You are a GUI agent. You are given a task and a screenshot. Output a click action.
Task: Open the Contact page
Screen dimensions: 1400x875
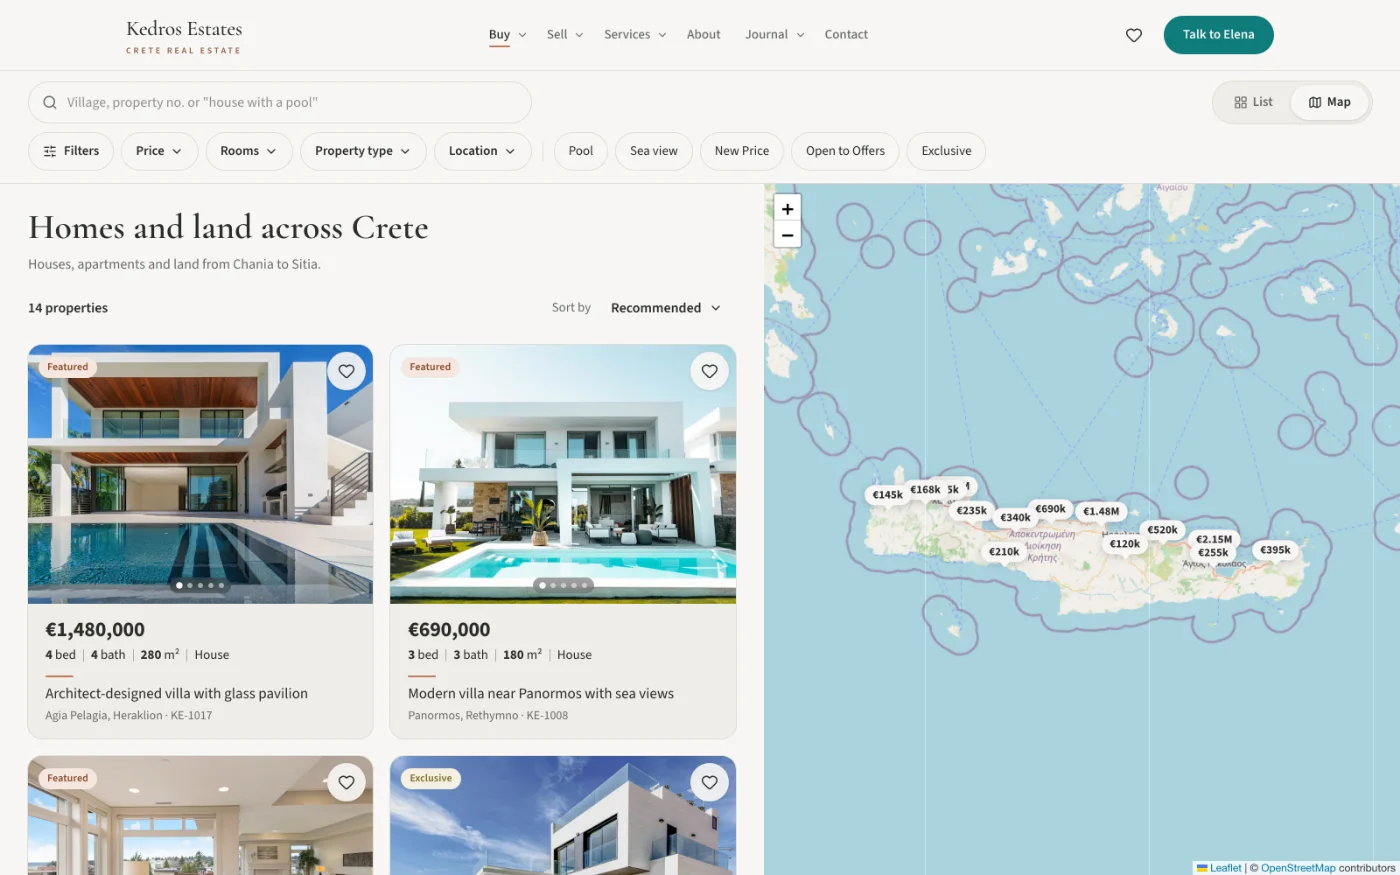point(846,35)
